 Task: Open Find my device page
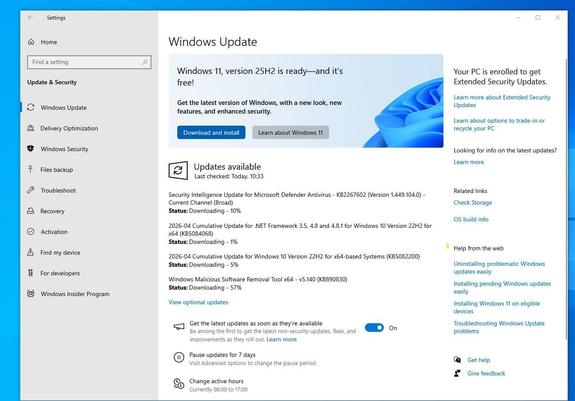pos(60,253)
